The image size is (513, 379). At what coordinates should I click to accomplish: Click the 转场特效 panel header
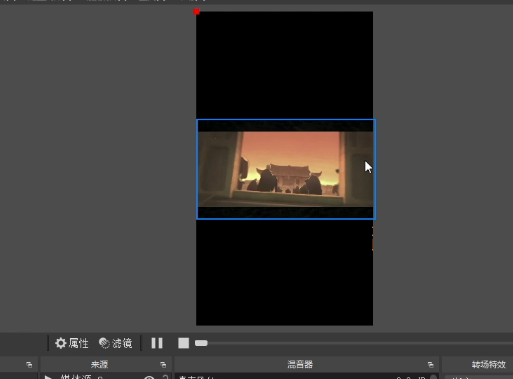pyautogui.click(x=488, y=364)
